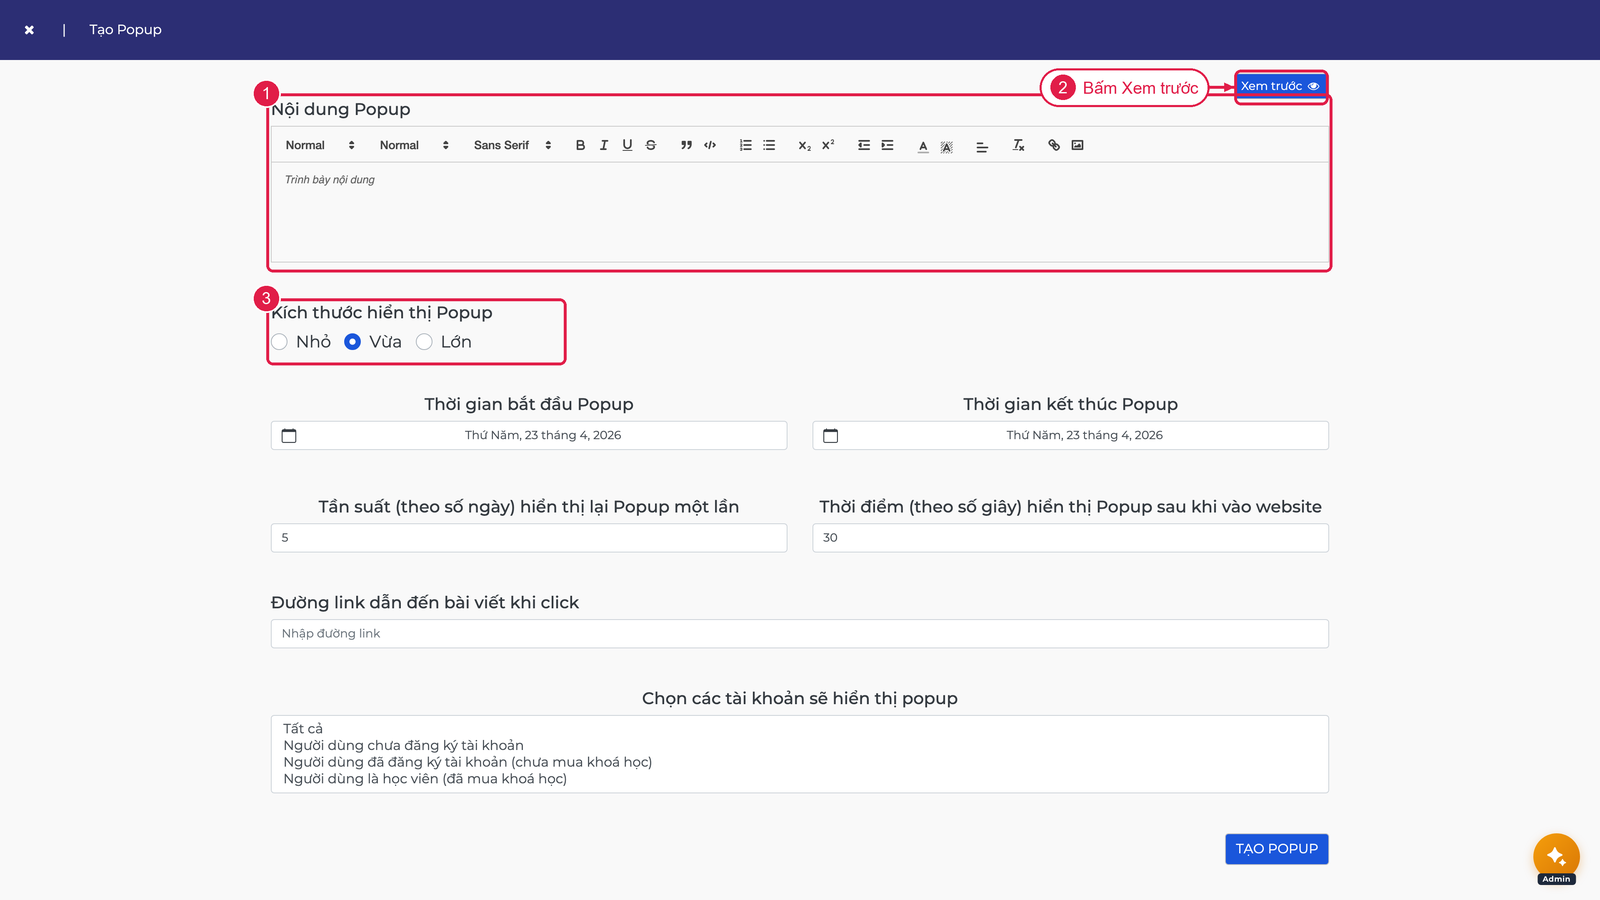The height and width of the screenshot is (900, 1600).
Task: Close the Tạo Popup page with X
Action: pos(29,30)
